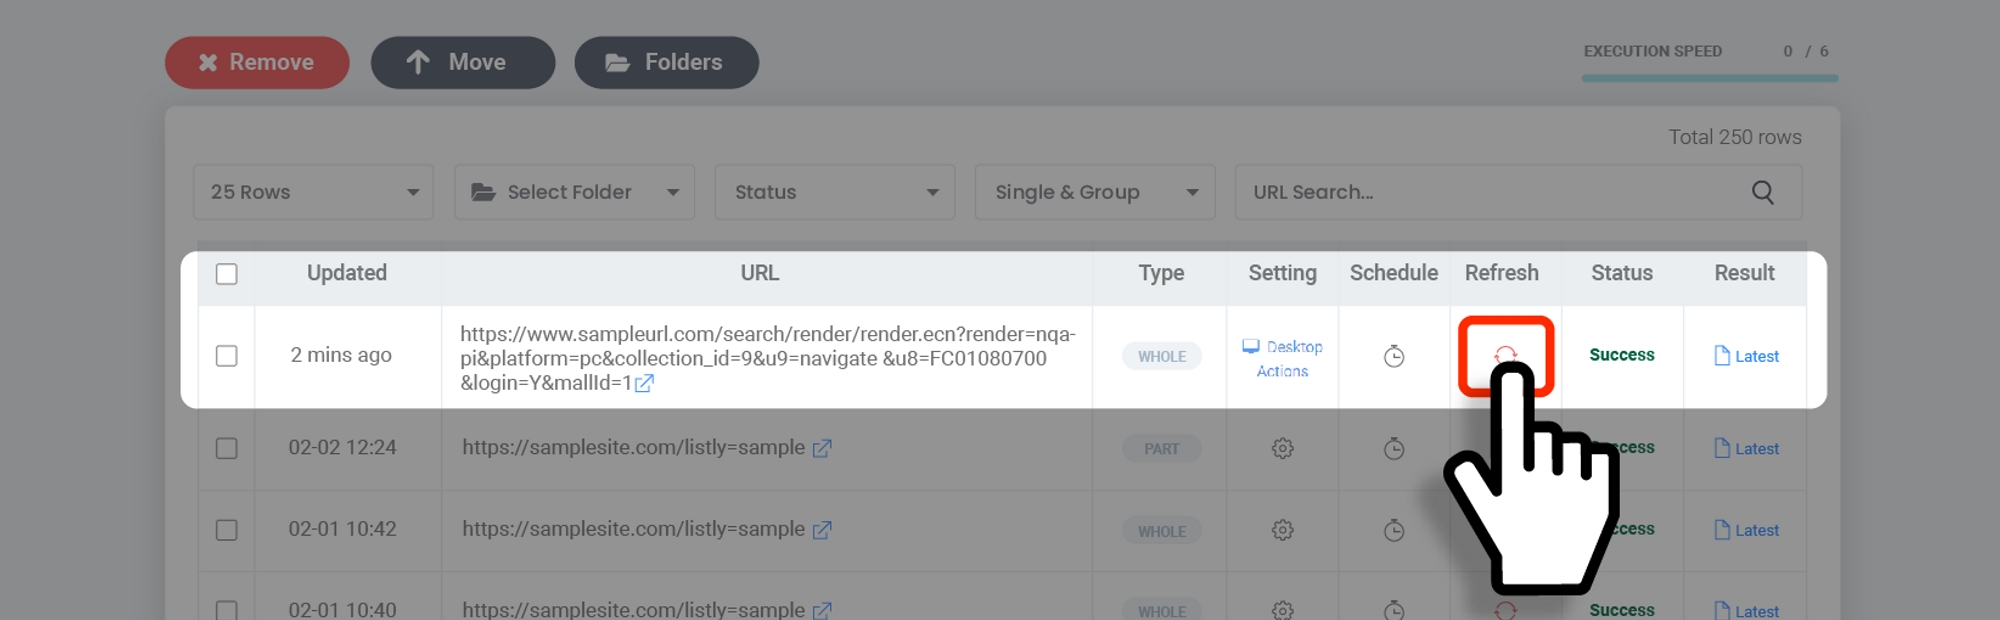This screenshot has height=620, width=2000.
Task: Expand the Status filter dropdown
Action: pos(834,192)
